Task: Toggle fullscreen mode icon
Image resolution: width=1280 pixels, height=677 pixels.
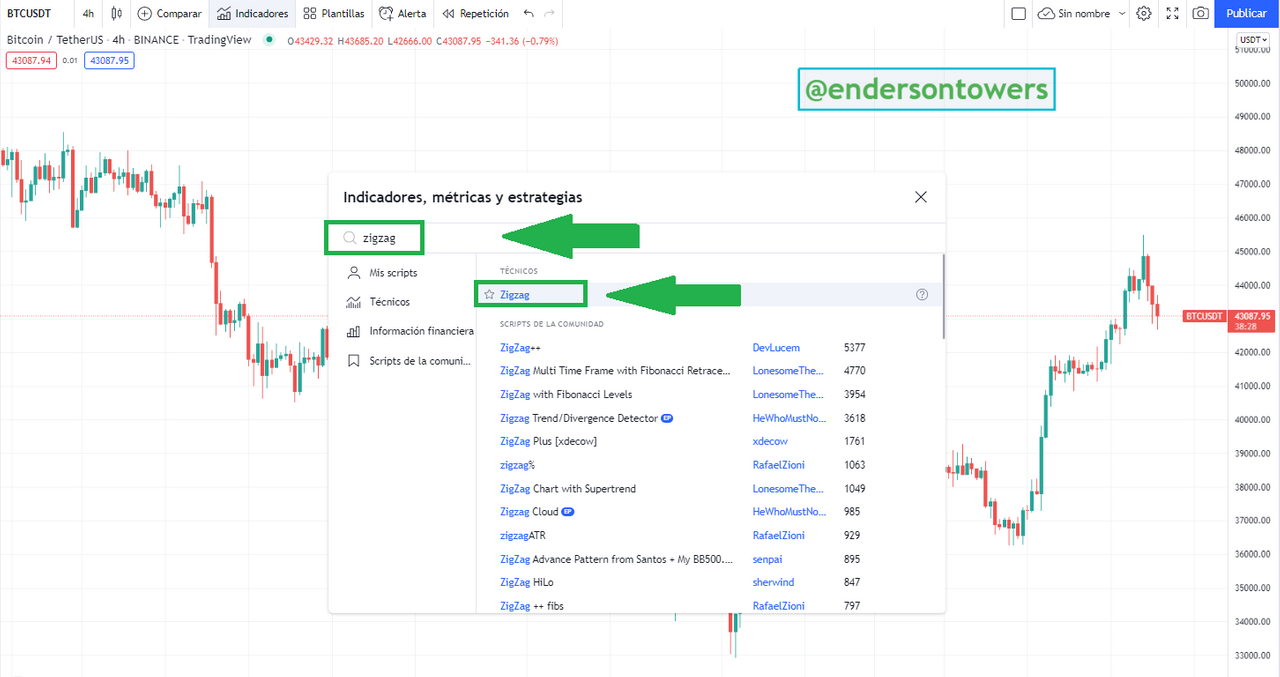Action: (1173, 14)
